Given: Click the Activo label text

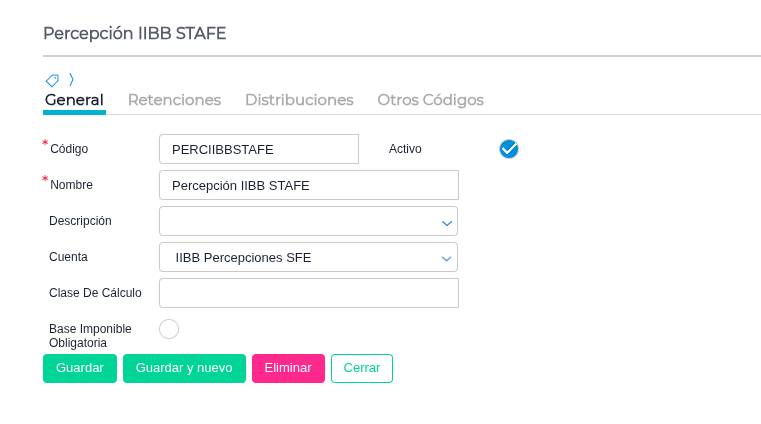Looking at the screenshot, I should pyautogui.click(x=405, y=149).
